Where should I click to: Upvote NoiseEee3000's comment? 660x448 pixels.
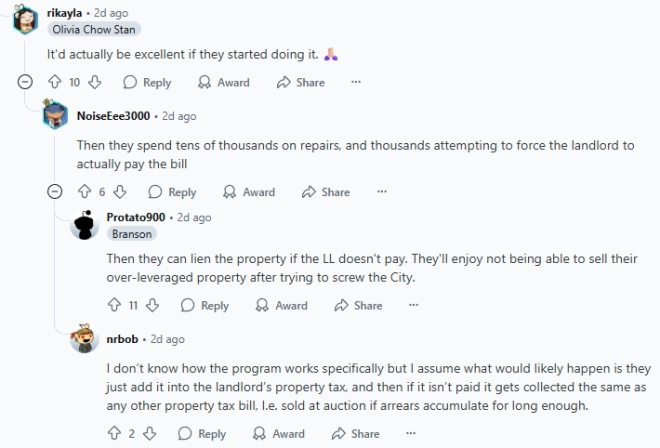click(x=84, y=192)
